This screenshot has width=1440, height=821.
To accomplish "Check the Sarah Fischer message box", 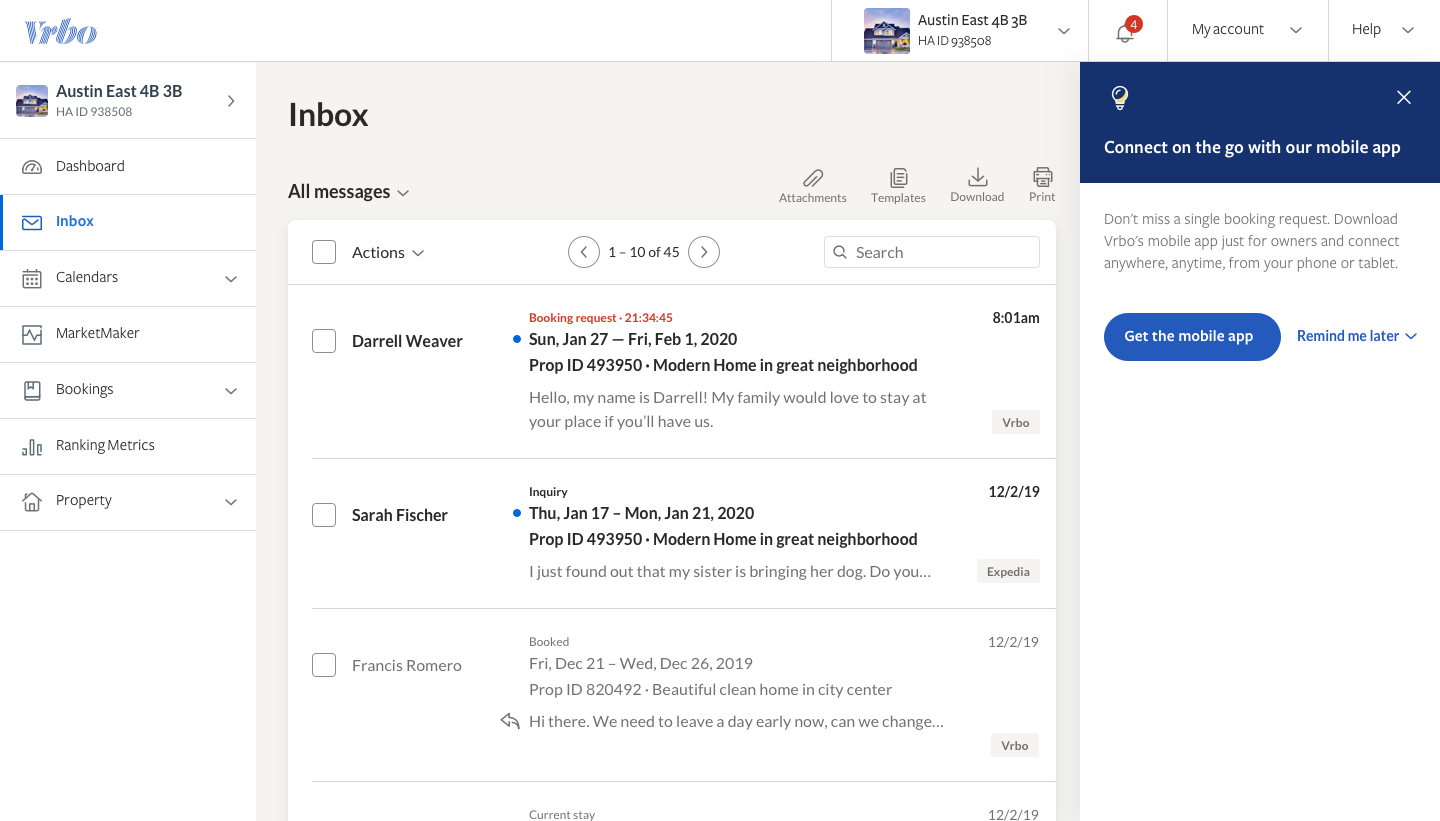I will (324, 515).
